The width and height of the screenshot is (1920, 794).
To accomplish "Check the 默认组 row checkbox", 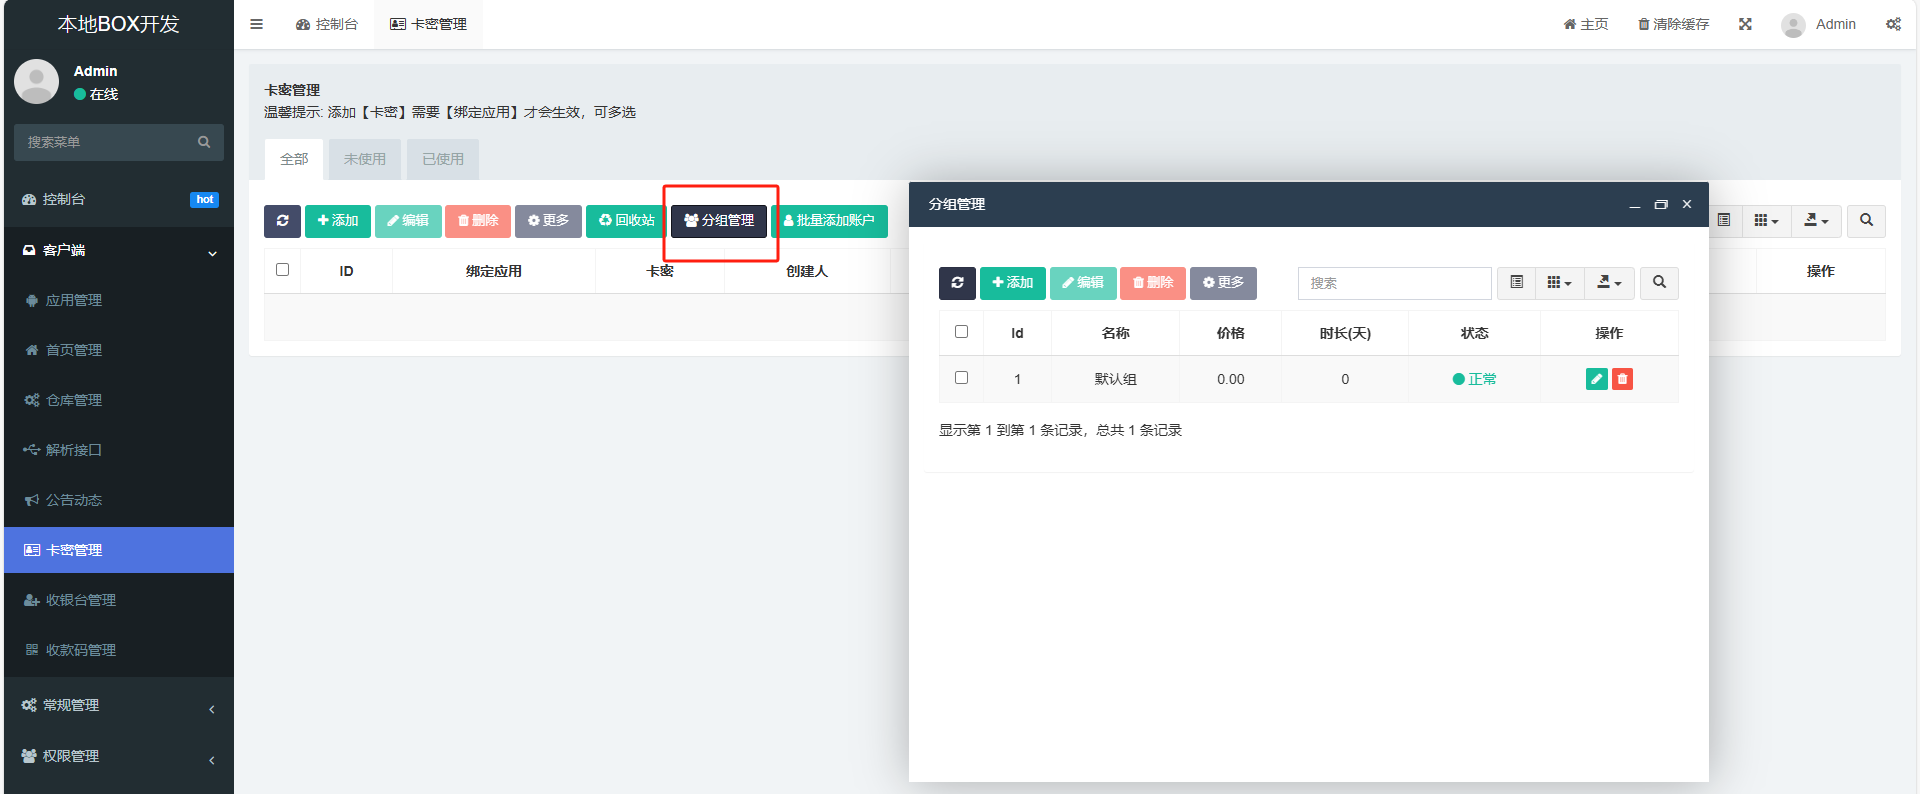I will pyautogui.click(x=961, y=378).
